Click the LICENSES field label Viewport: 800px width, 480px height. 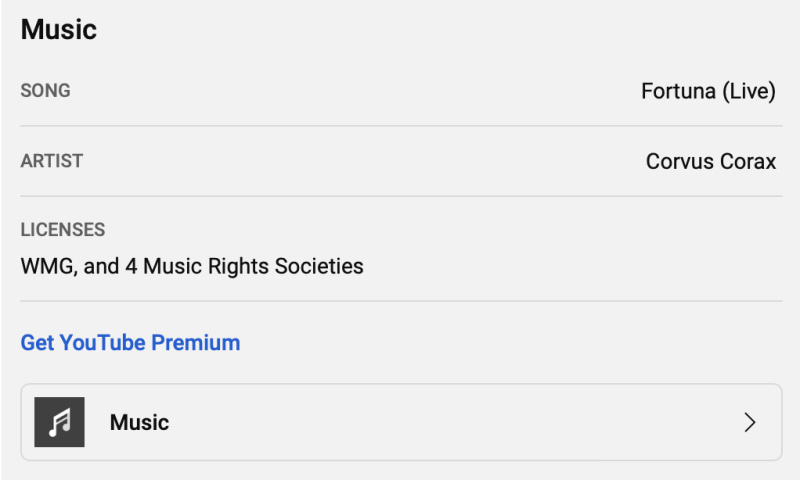(62, 230)
